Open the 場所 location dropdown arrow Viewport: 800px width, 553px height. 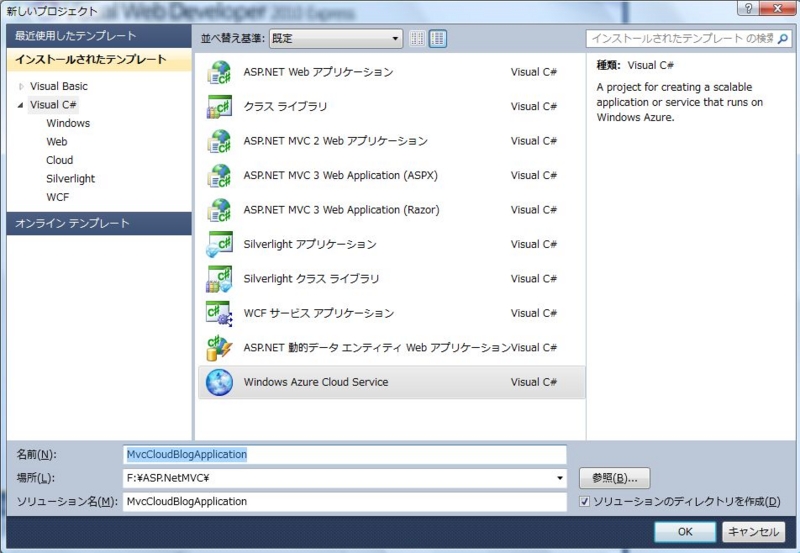[560, 479]
